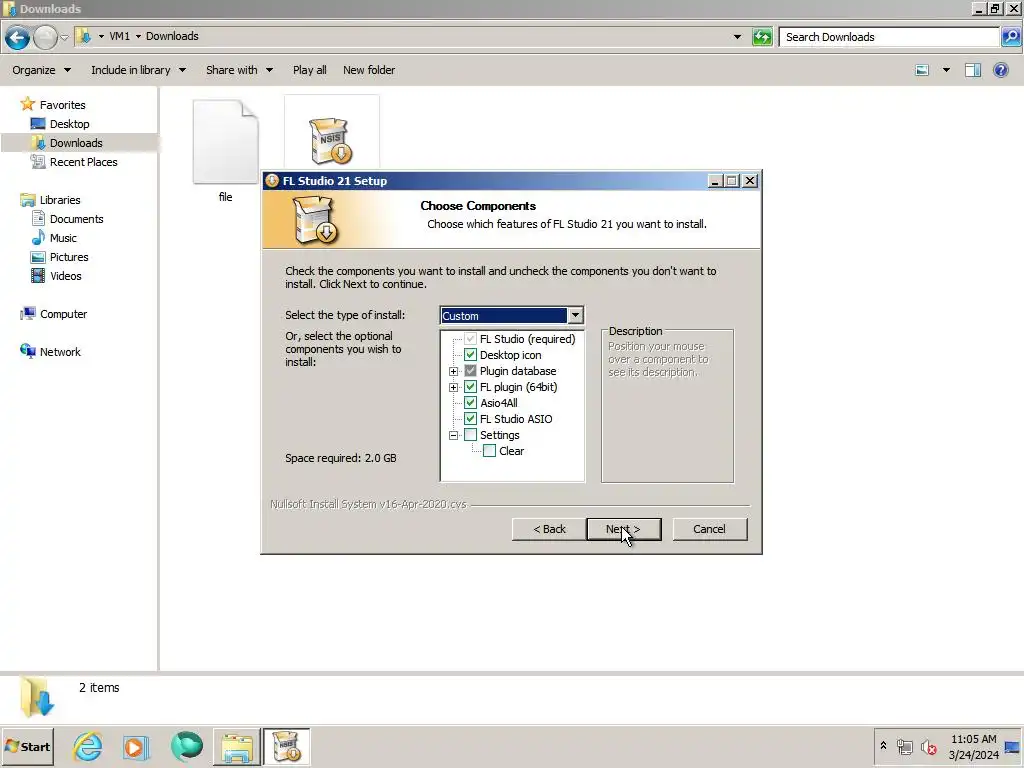Click Downloads in the address breadcrumb
Image resolution: width=1024 pixels, height=768 pixels.
(172, 36)
